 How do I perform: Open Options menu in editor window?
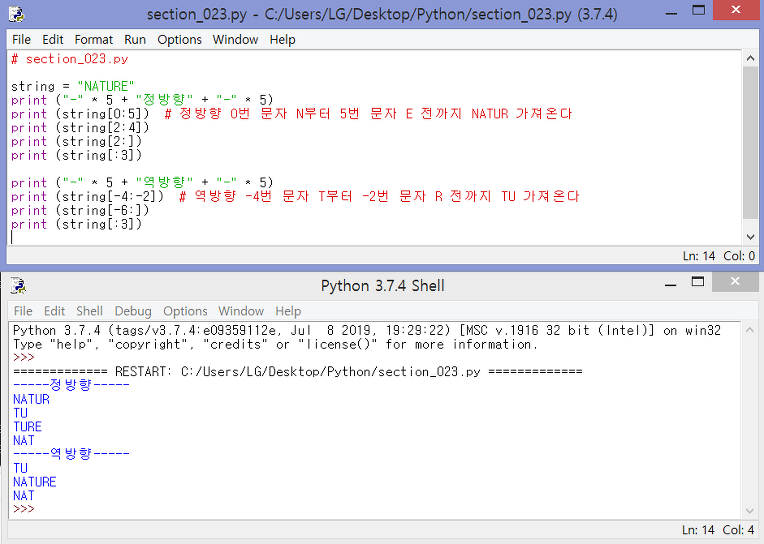click(179, 39)
